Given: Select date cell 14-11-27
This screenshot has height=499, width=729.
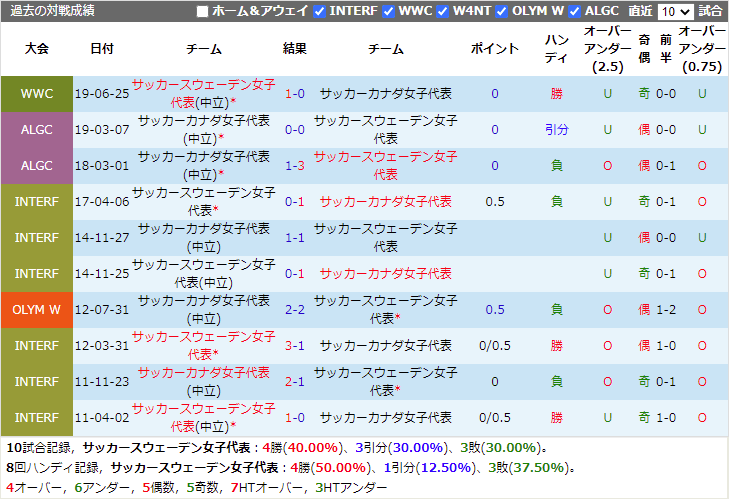Looking at the screenshot, I should (x=102, y=238).
